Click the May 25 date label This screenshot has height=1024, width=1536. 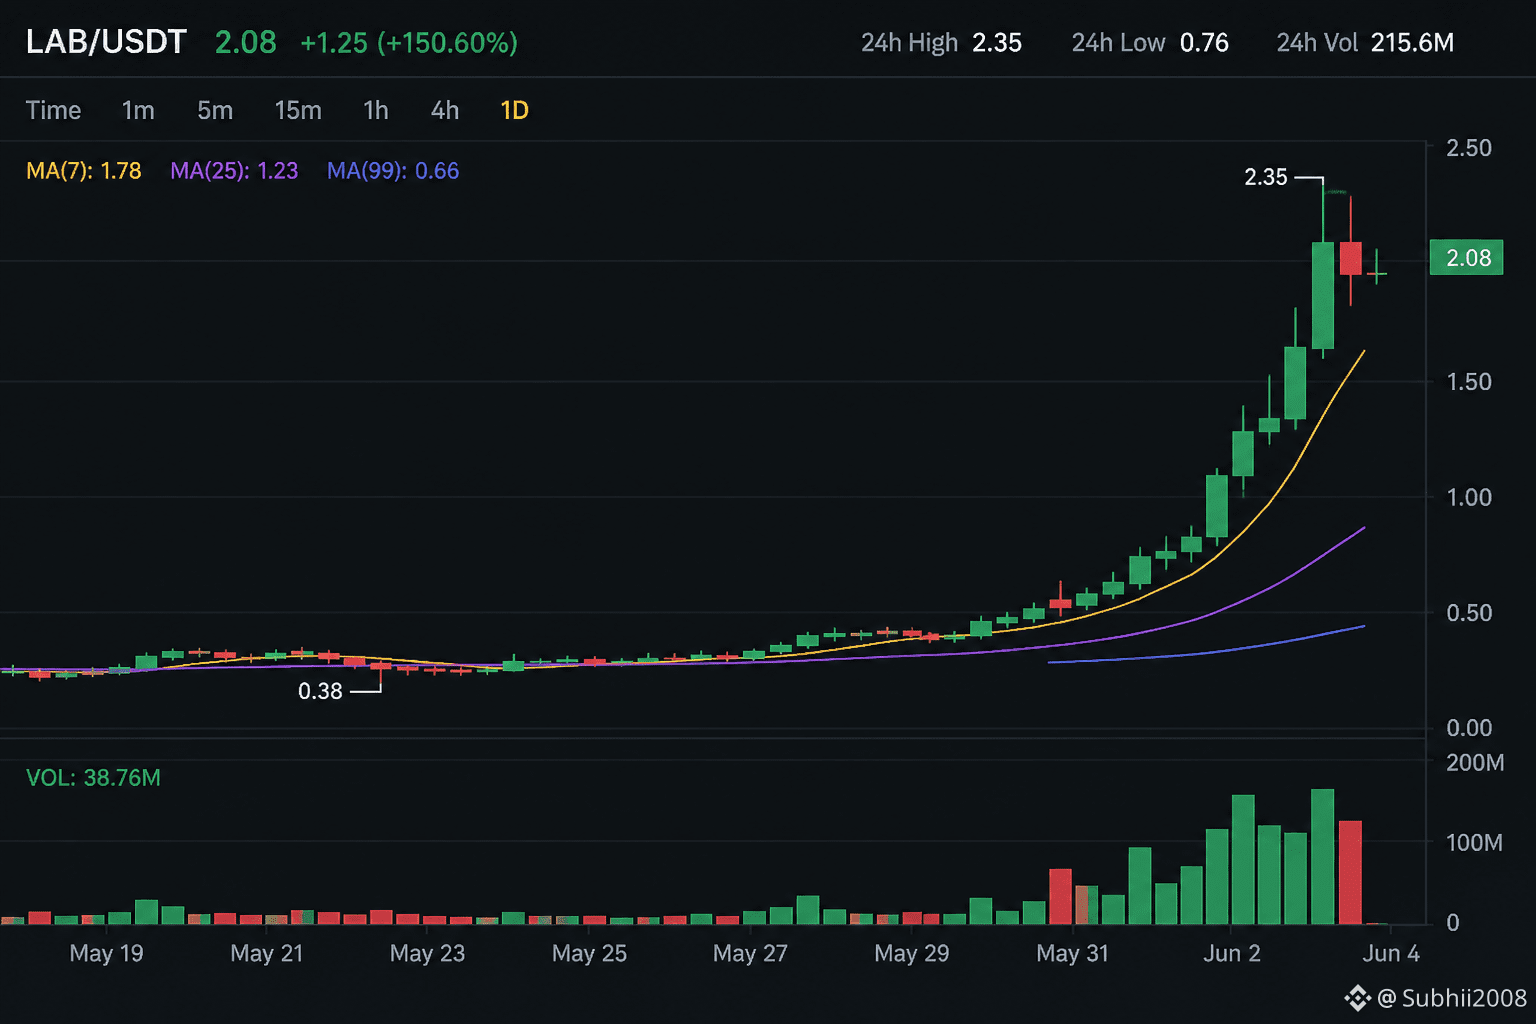[589, 953]
